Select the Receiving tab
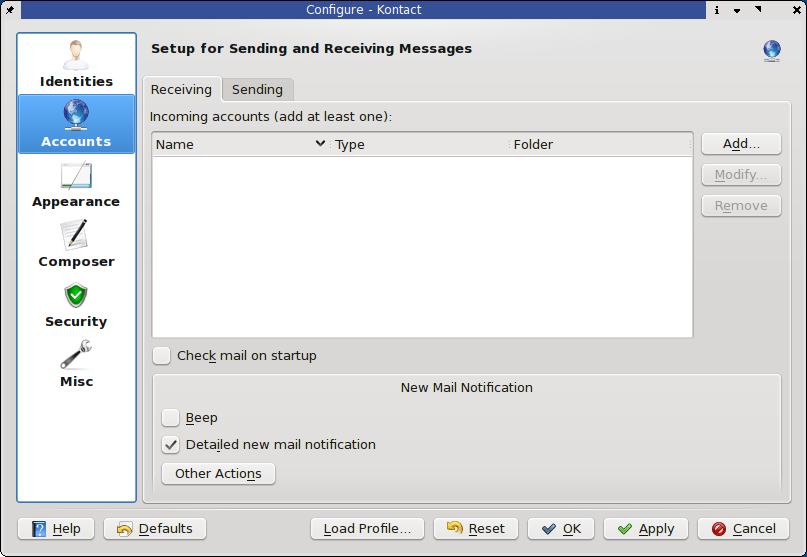Viewport: 807px width, 557px height. (181, 90)
